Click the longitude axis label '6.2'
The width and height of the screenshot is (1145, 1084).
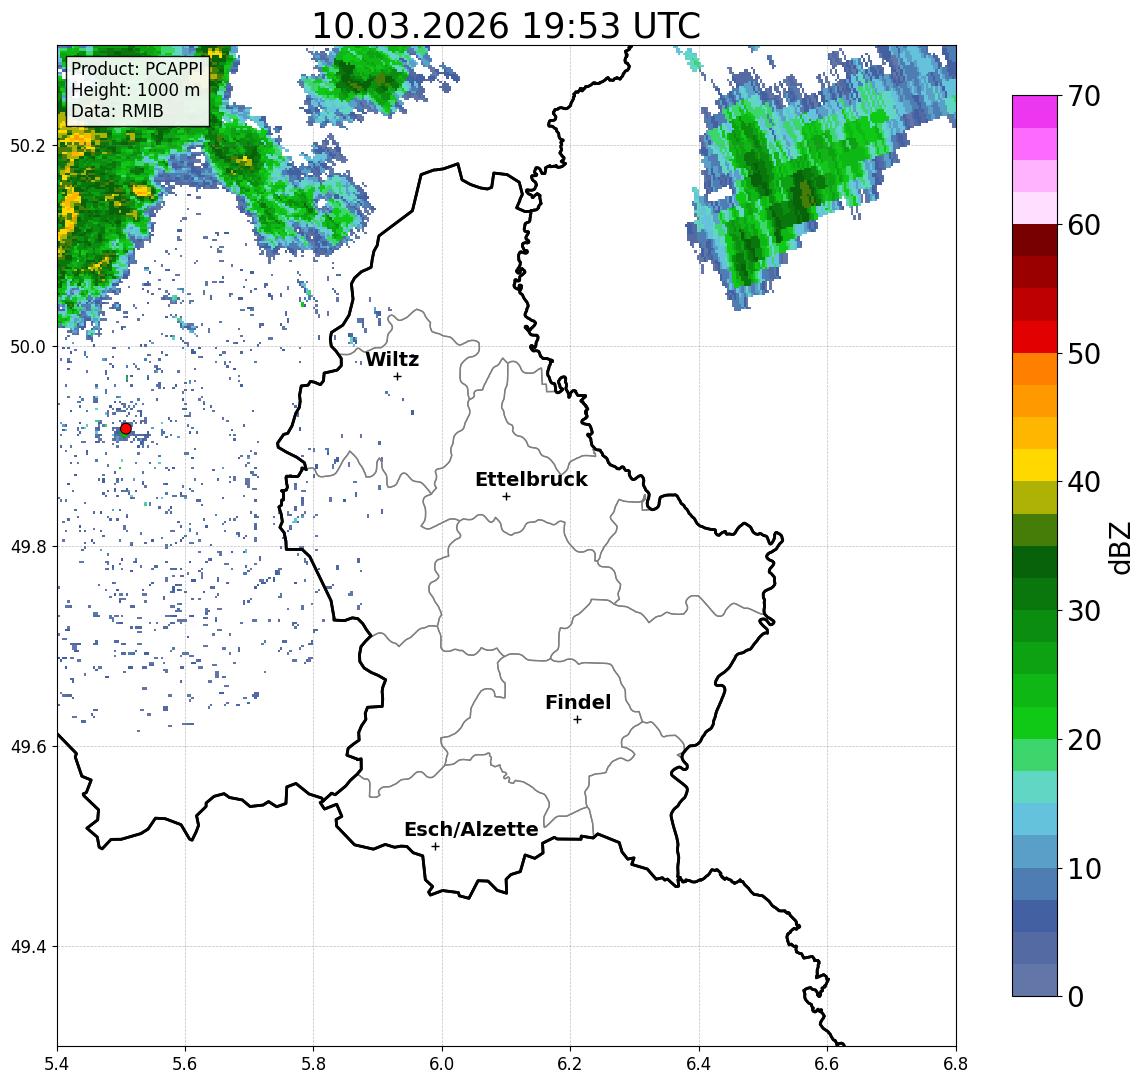[x=570, y=1064]
